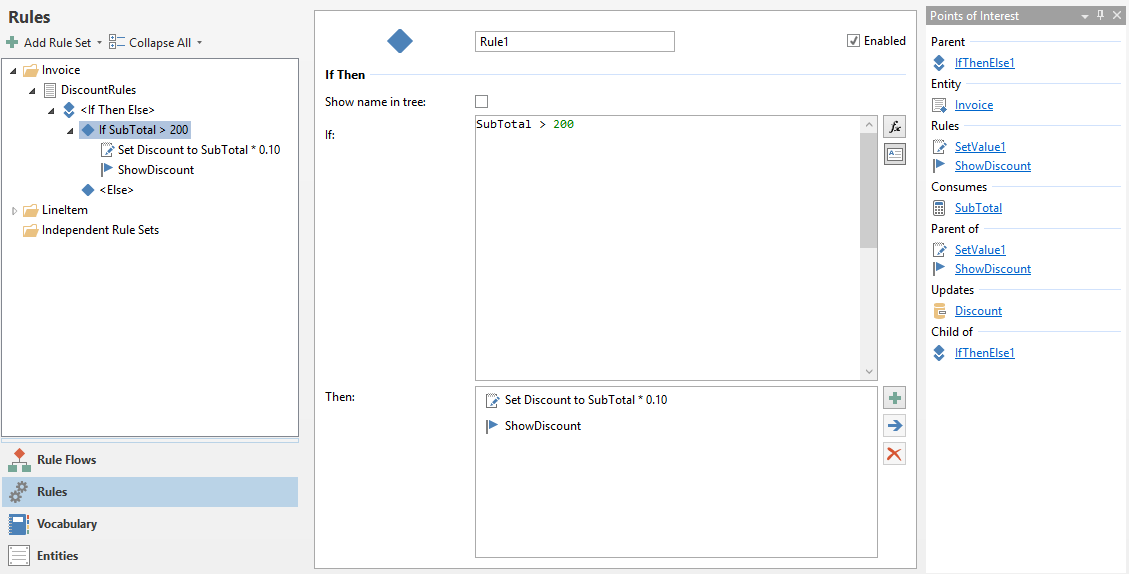Viewport: 1129px width, 574px height.
Task: Open the fx function editor button
Action: coord(895,127)
